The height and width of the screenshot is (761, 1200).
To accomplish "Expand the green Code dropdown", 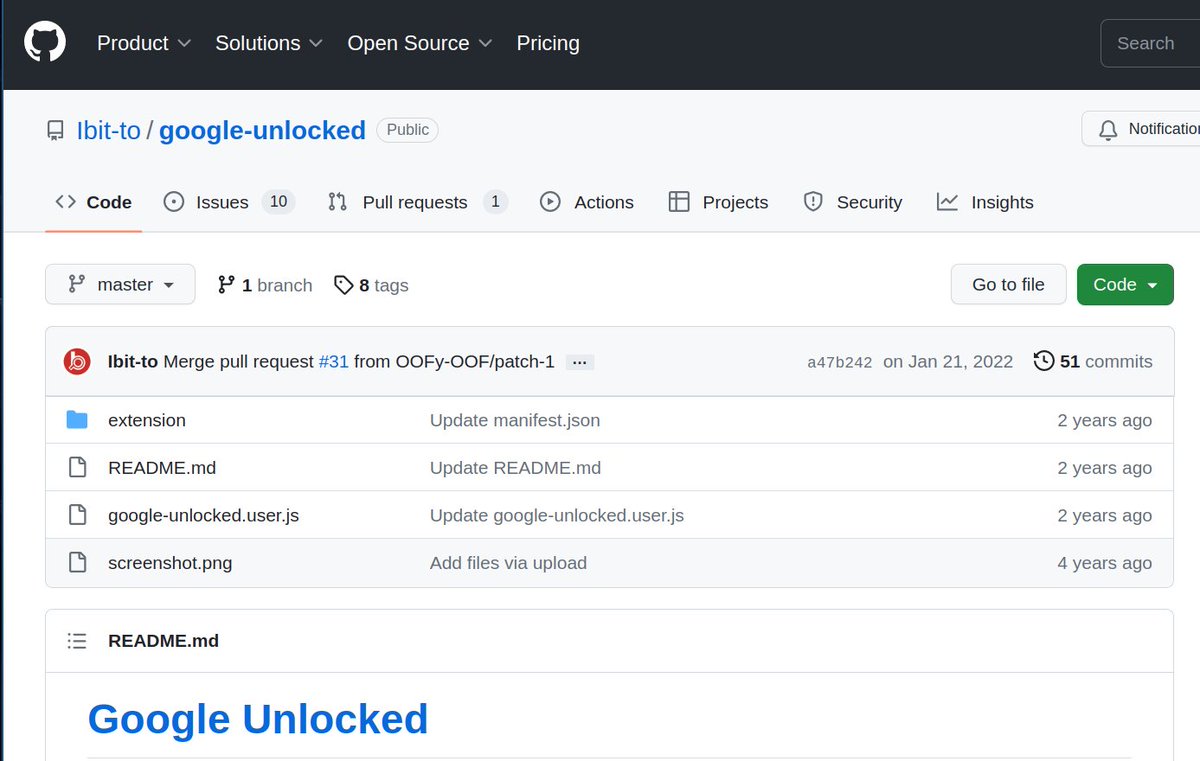I will point(1125,285).
